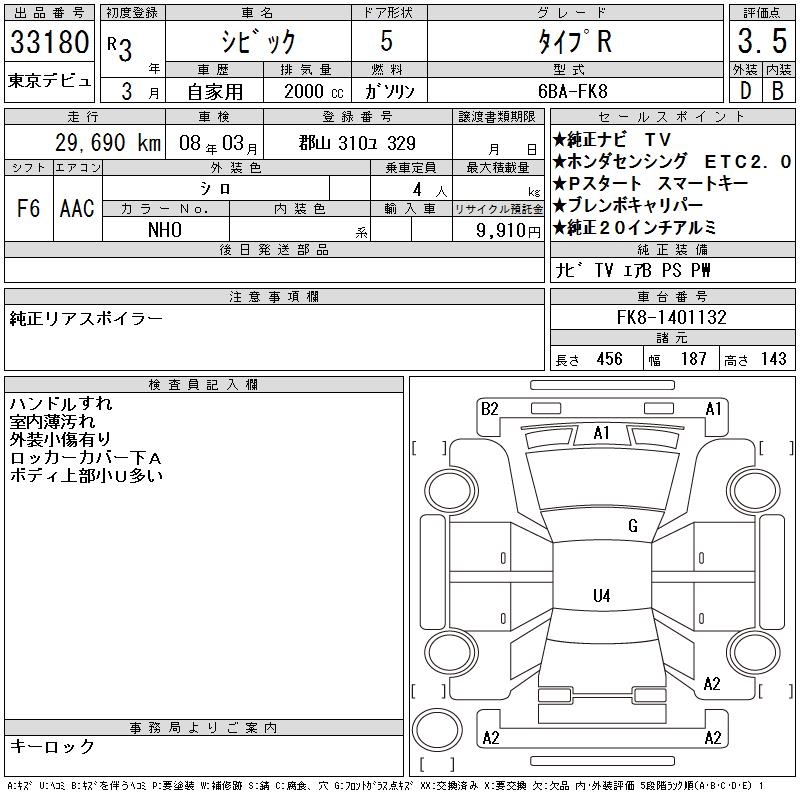
Task: Click lot number 33180
Action: (x=49, y=42)
